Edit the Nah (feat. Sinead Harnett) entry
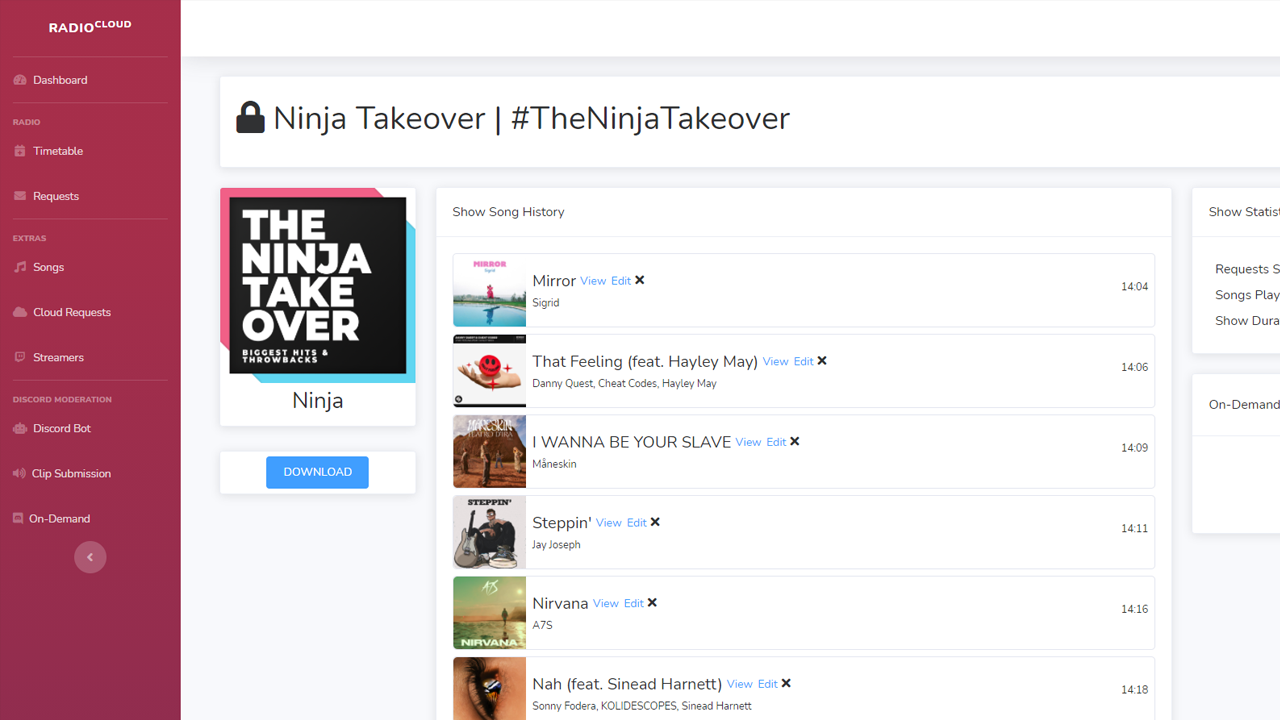The height and width of the screenshot is (720, 1280). coord(767,684)
